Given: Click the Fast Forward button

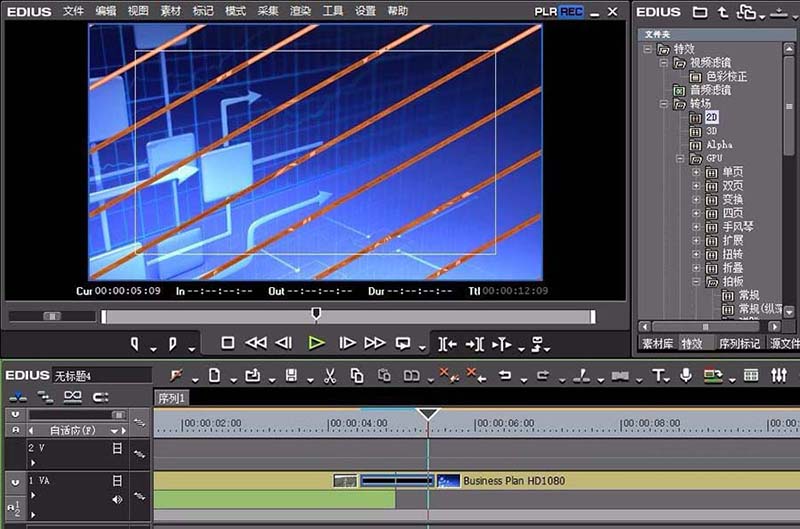Looking at the screenshot, I should click(374, 343).
